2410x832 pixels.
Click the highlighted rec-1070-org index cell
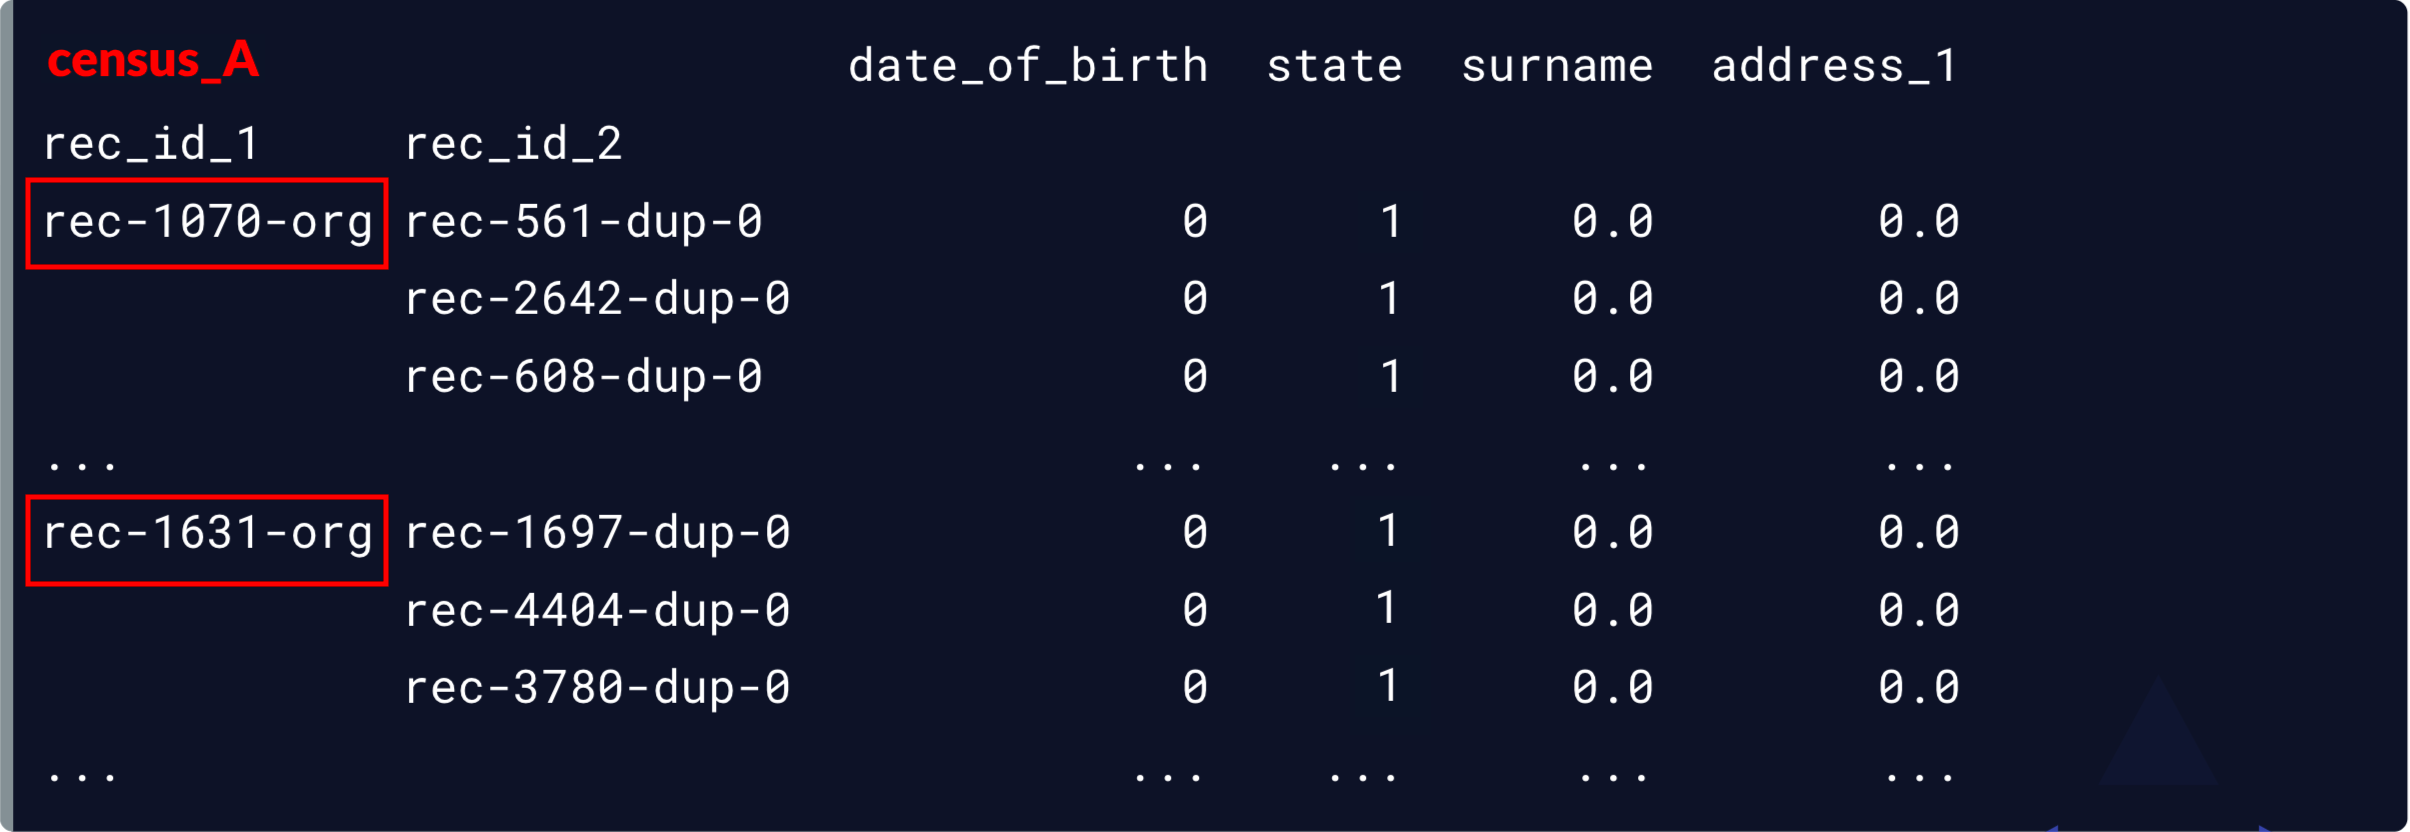click(x=207, y=223)
